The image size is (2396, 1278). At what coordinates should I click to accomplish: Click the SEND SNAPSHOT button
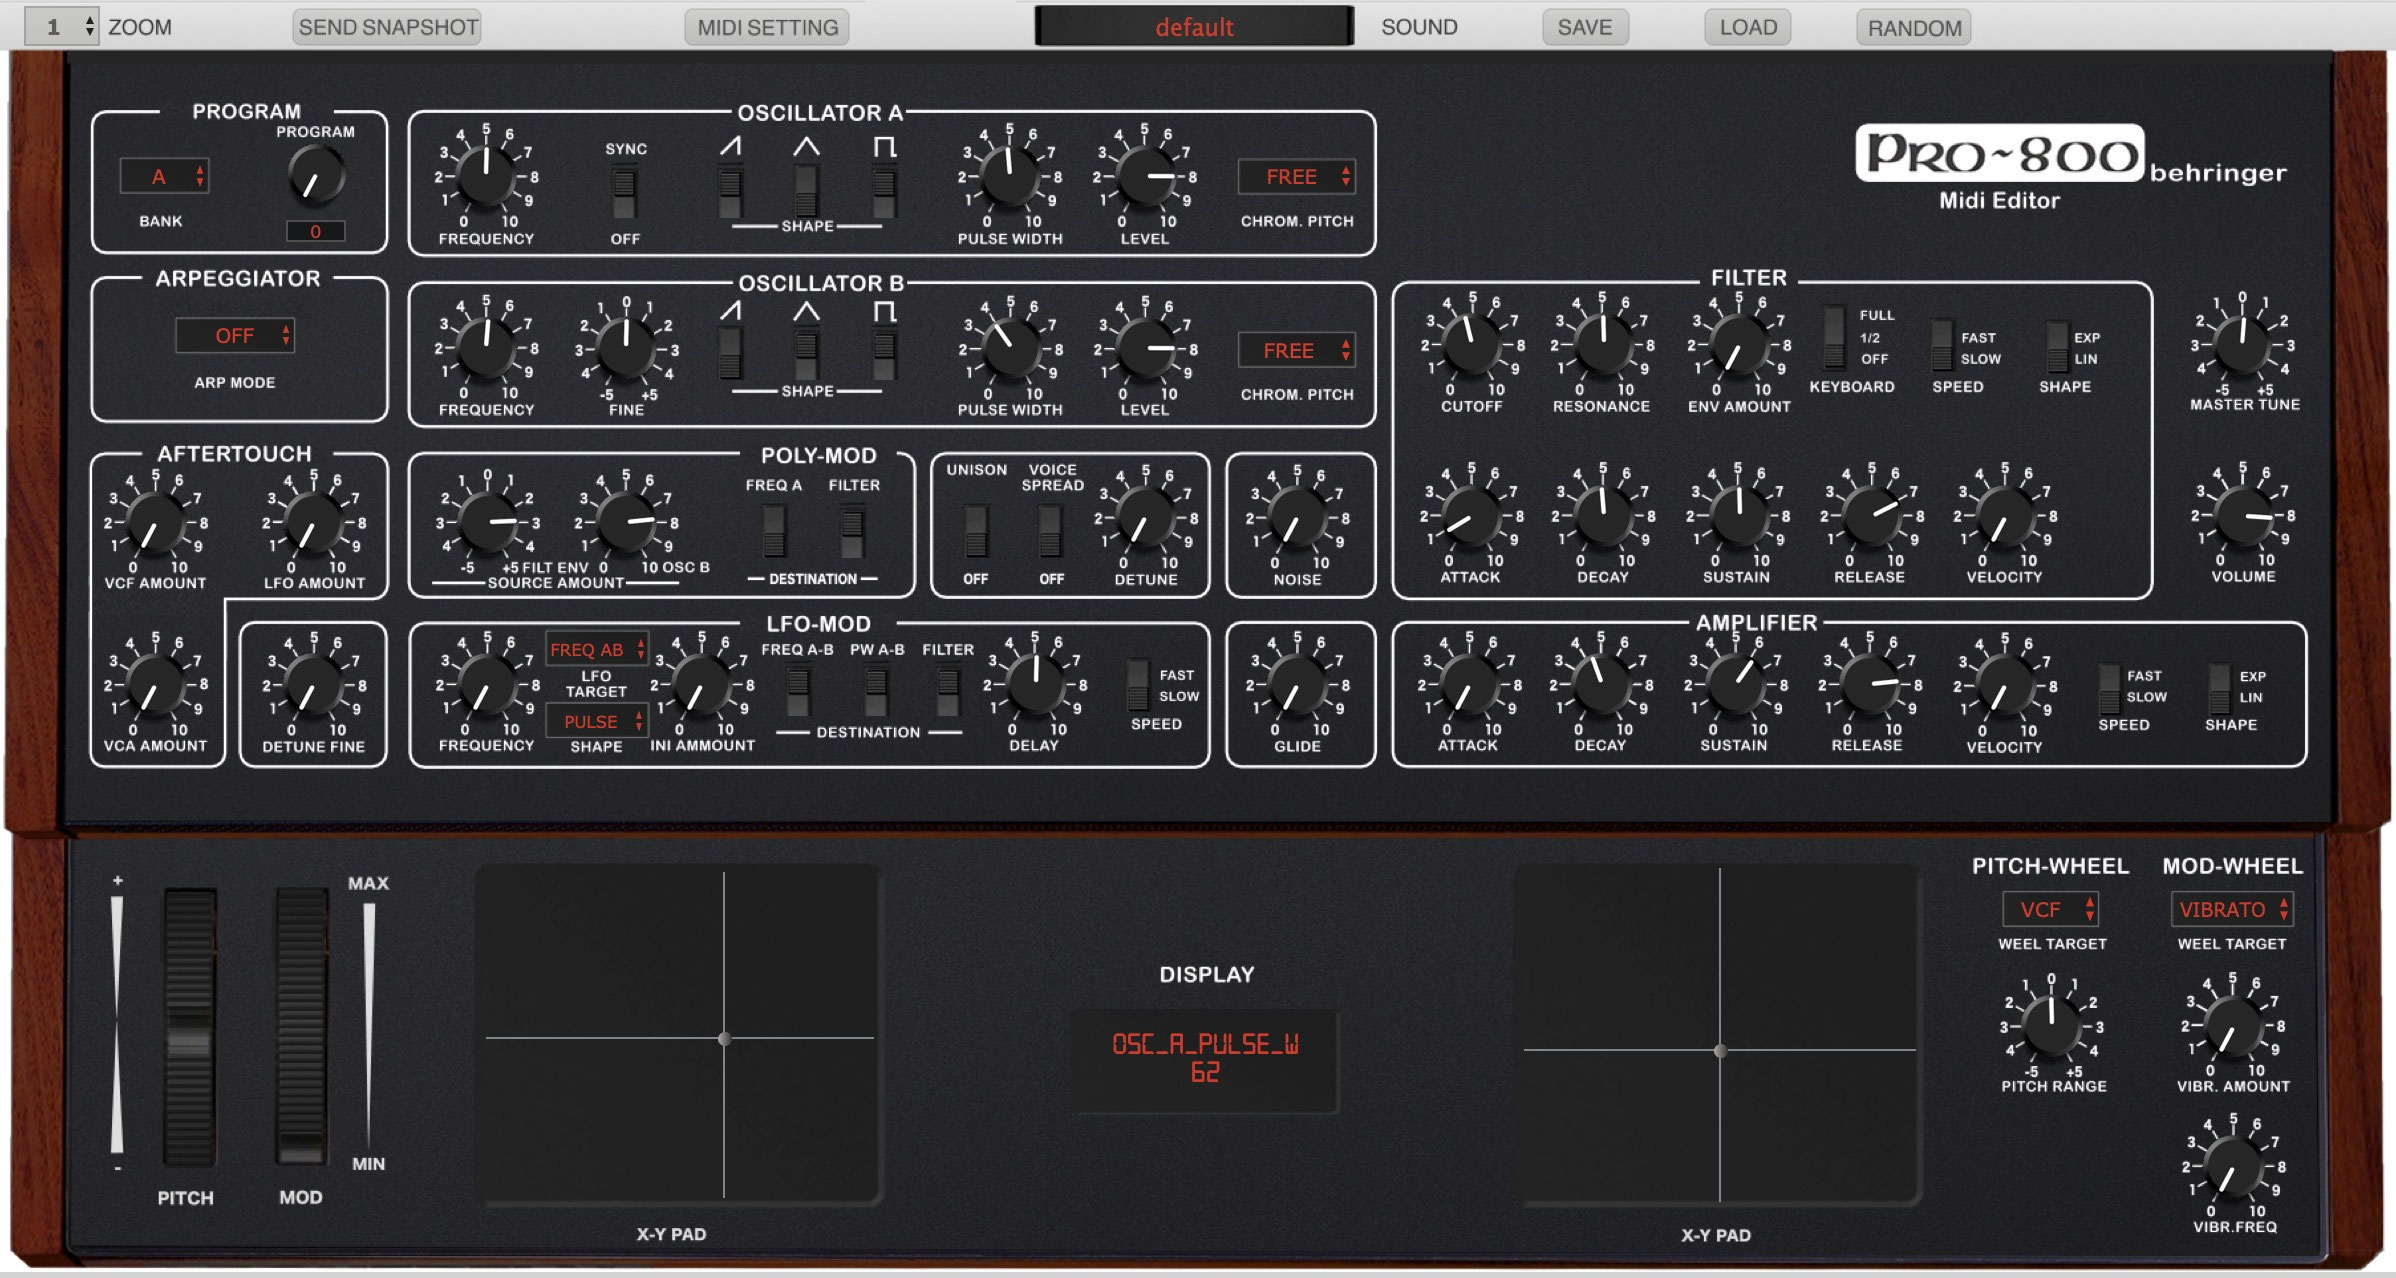(387, 27)
